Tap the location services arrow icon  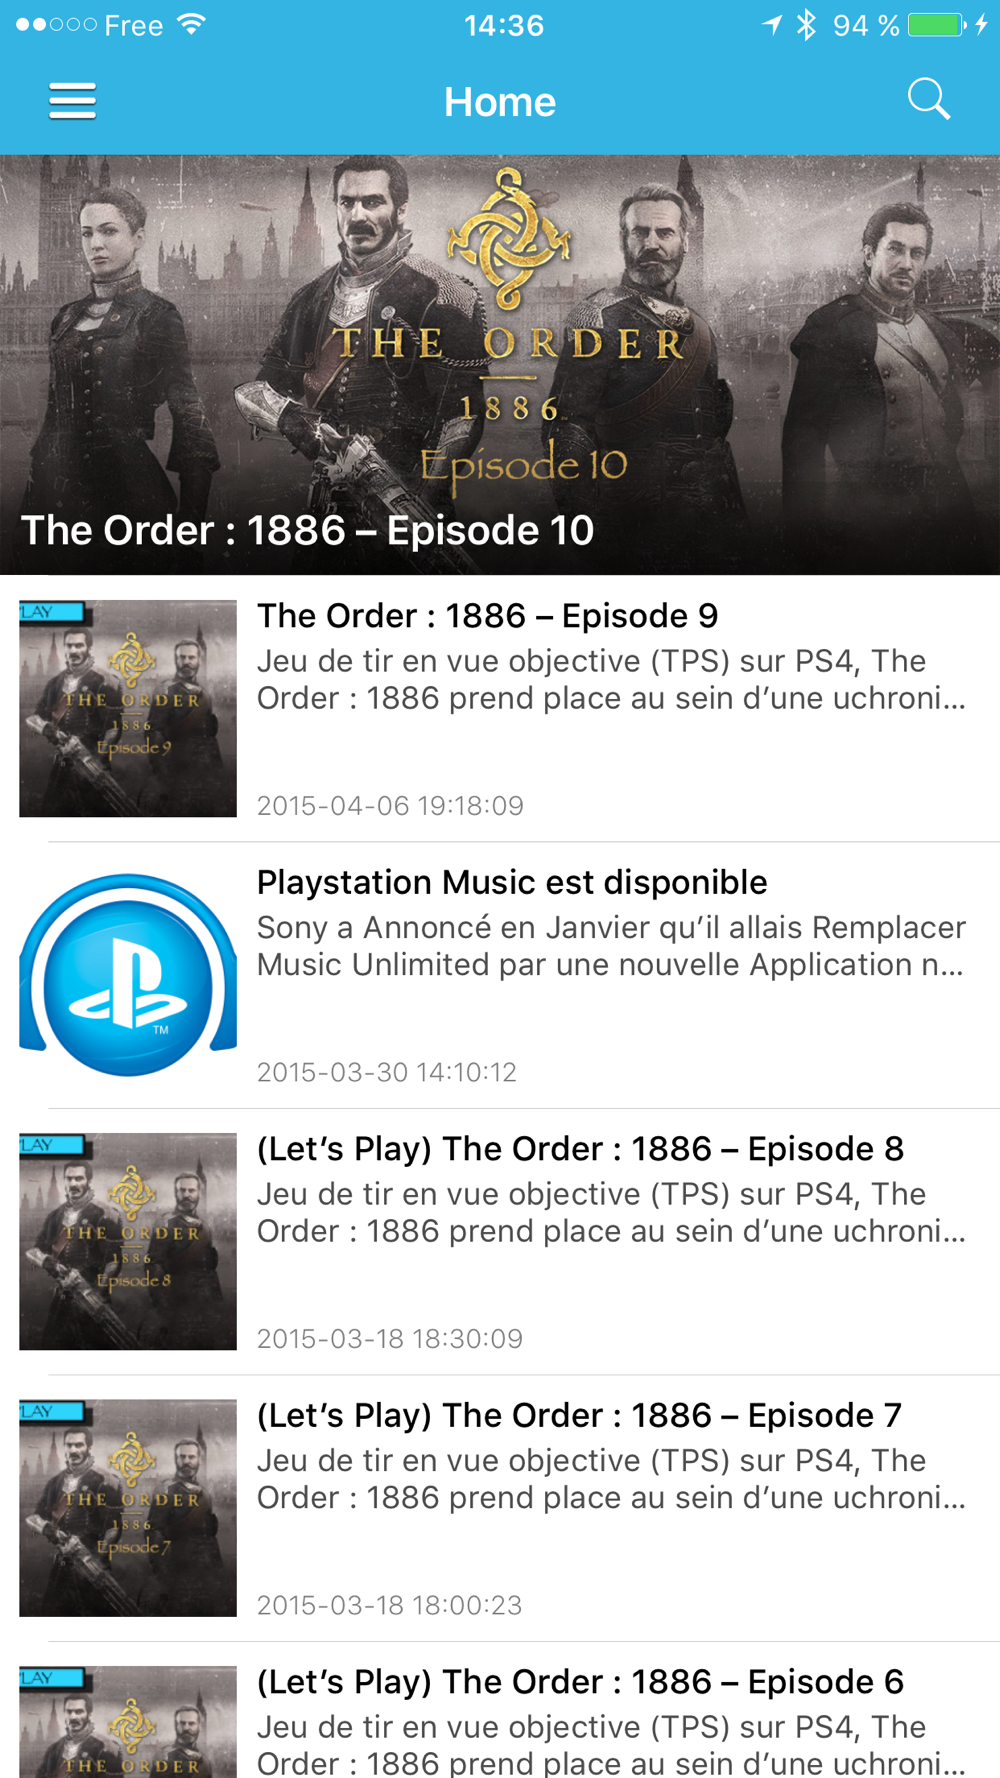tap(771, 25)
